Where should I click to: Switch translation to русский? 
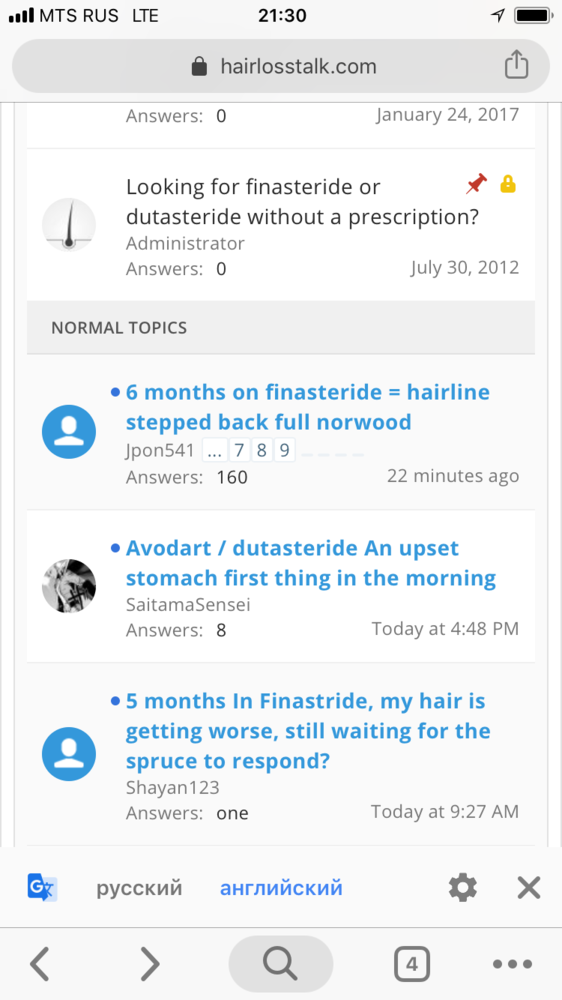pyautogui.click(x=139, y=887)
